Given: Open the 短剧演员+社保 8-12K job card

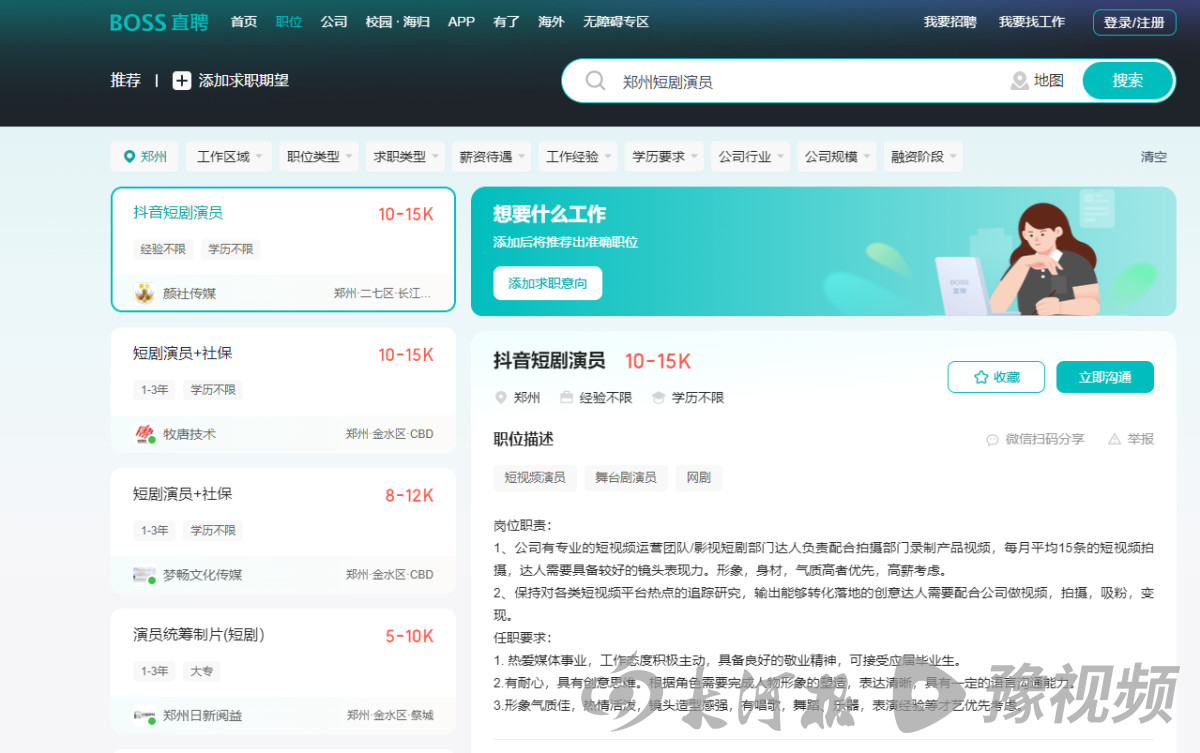Looking at the screenshot, I should coord(283,530).
